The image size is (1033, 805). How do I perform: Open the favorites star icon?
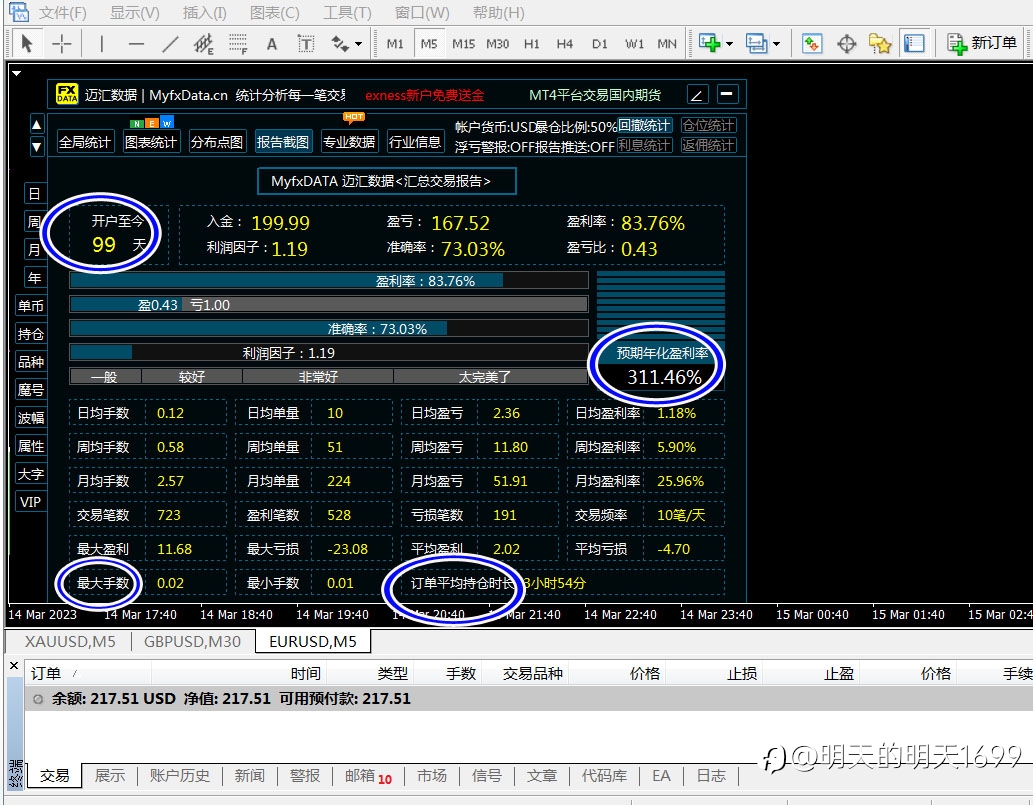point(879,44)
